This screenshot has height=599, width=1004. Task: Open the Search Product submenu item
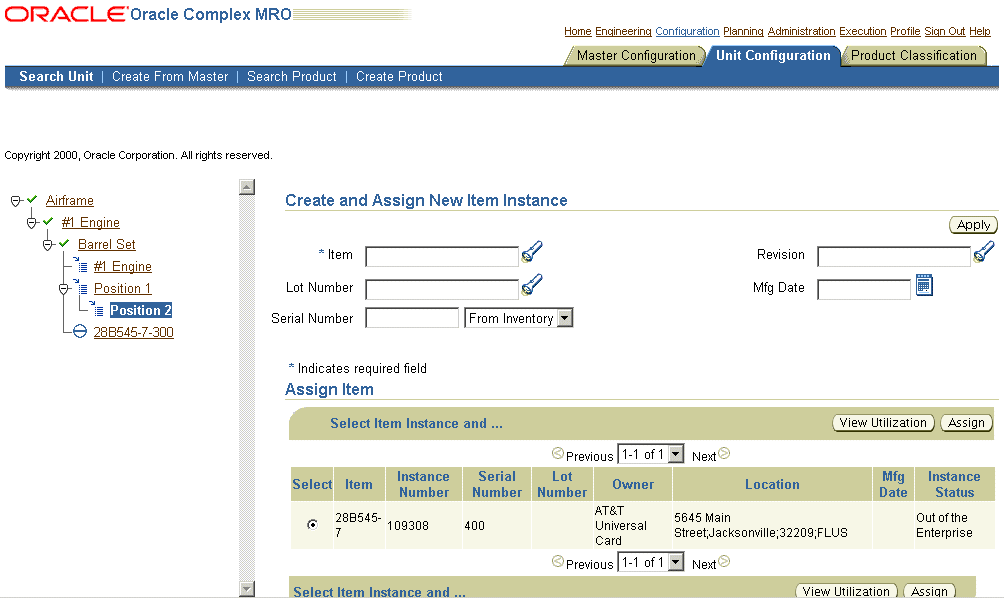[x=291, y=76]
